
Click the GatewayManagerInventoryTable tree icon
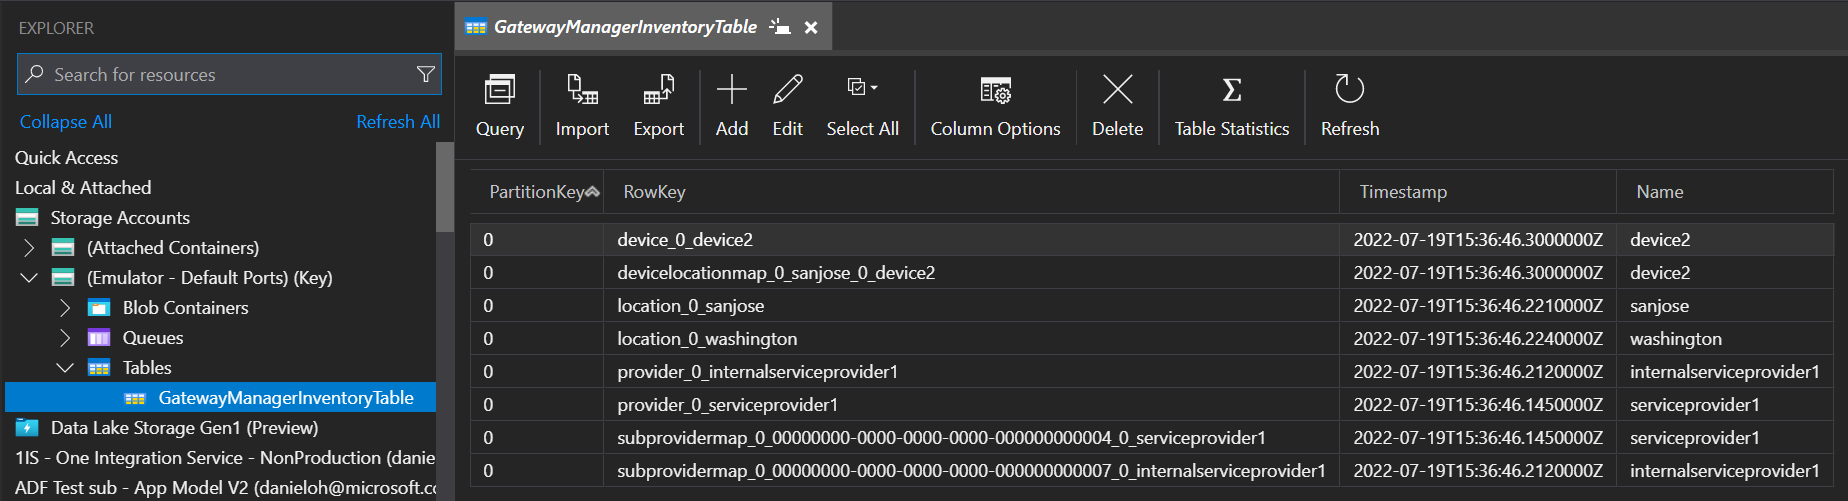coord(135,398)
